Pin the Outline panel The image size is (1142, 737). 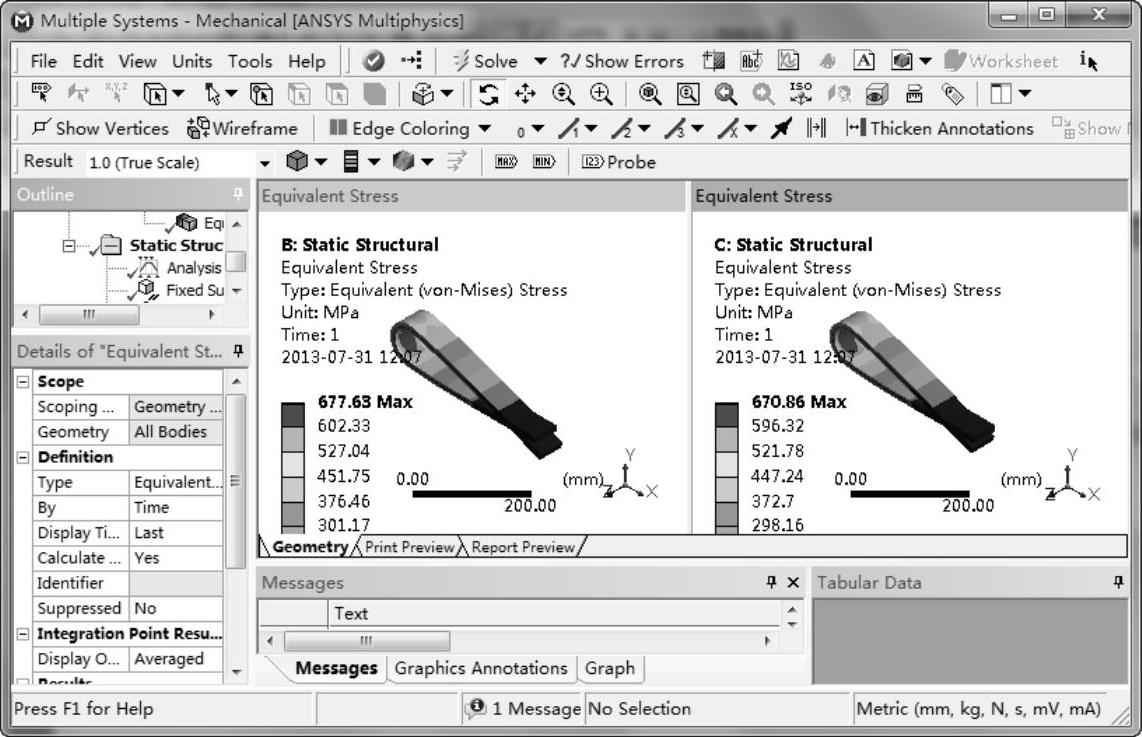pos(237,194)
